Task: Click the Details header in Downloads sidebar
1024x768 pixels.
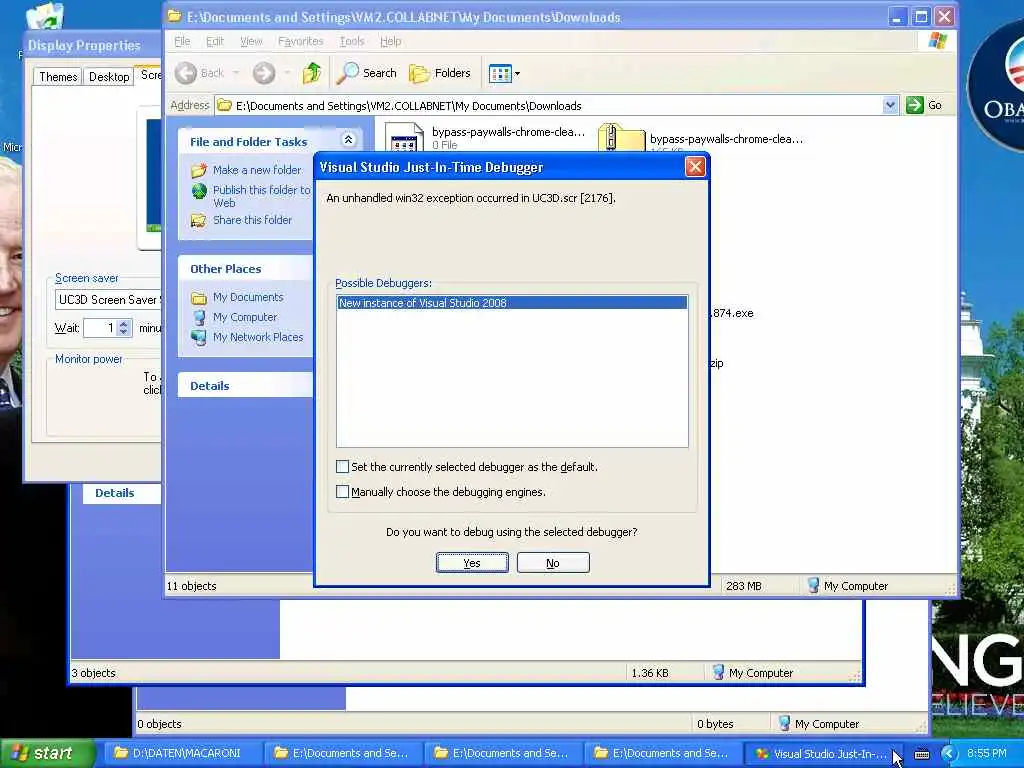Action: [x=210, y=386]
